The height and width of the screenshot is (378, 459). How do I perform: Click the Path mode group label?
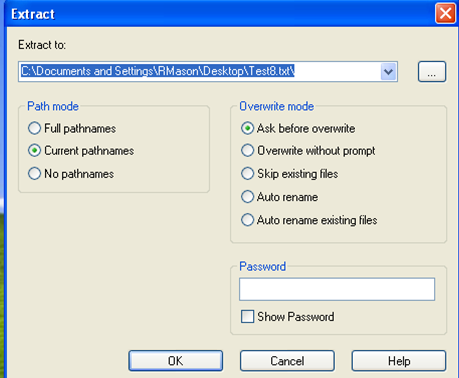[x=53, y=106]
